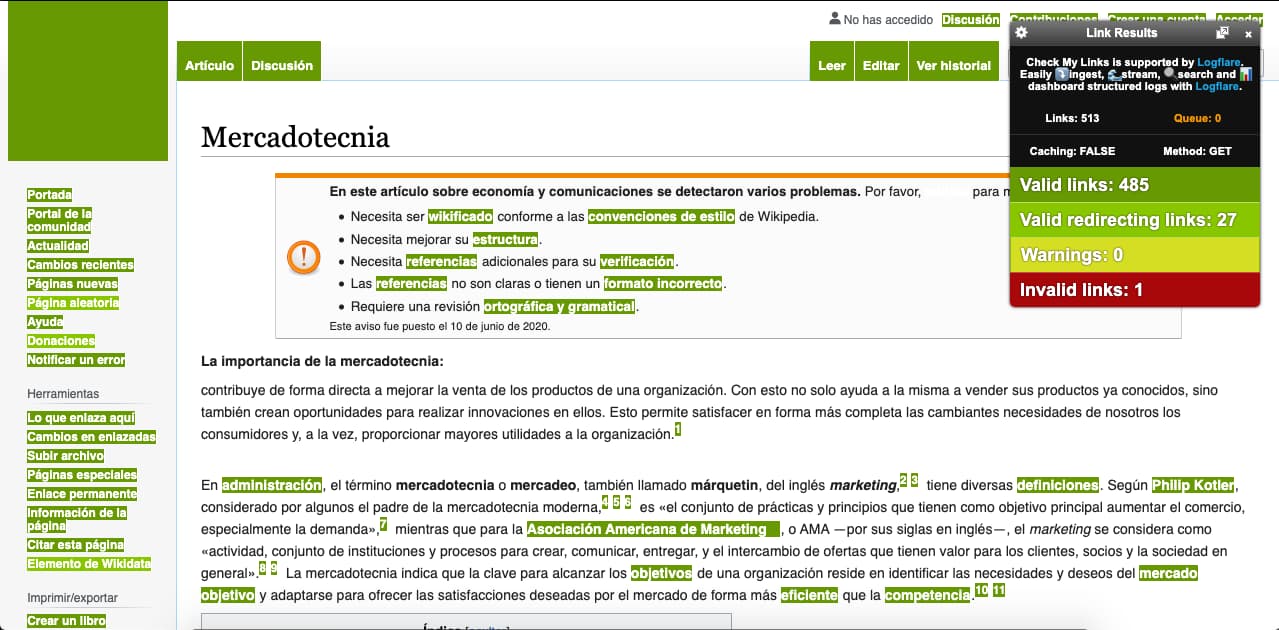The image size is (1279, 630).
Task: Open the Link Results settings gear
Action: coord(1021,33)
